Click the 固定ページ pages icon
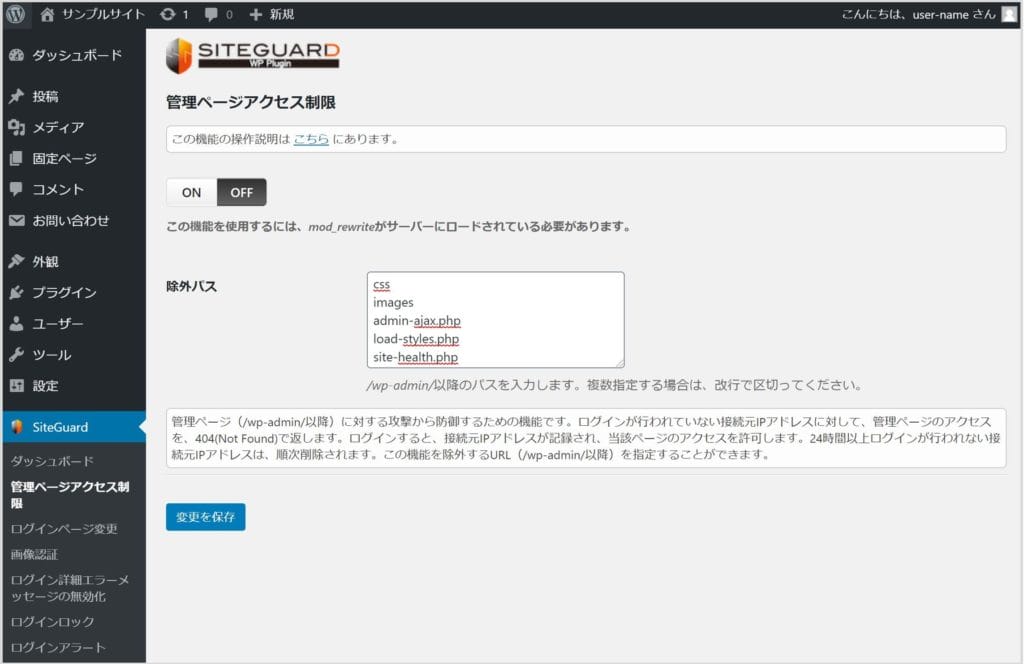Viewport: 1024px width, 664px height. [x=17, y=159]
